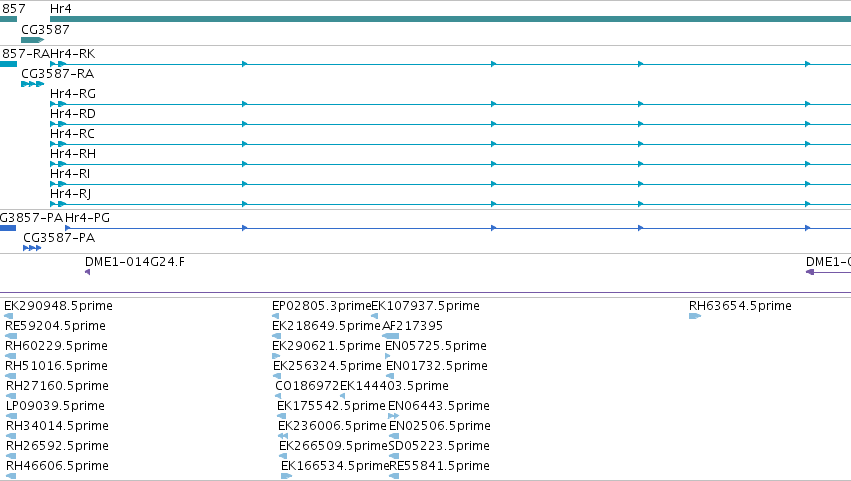Viewport: 851px width, 481px height.
Task: Click the EK290948.5prime EST label
Action: tap(59, 306)
